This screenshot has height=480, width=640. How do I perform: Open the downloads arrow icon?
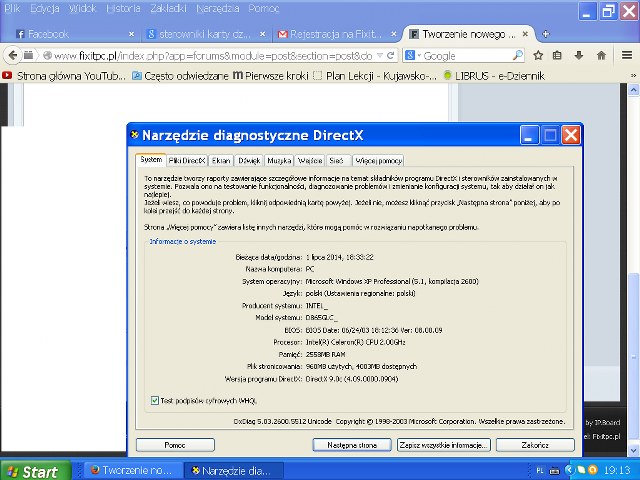click(579, 55)
